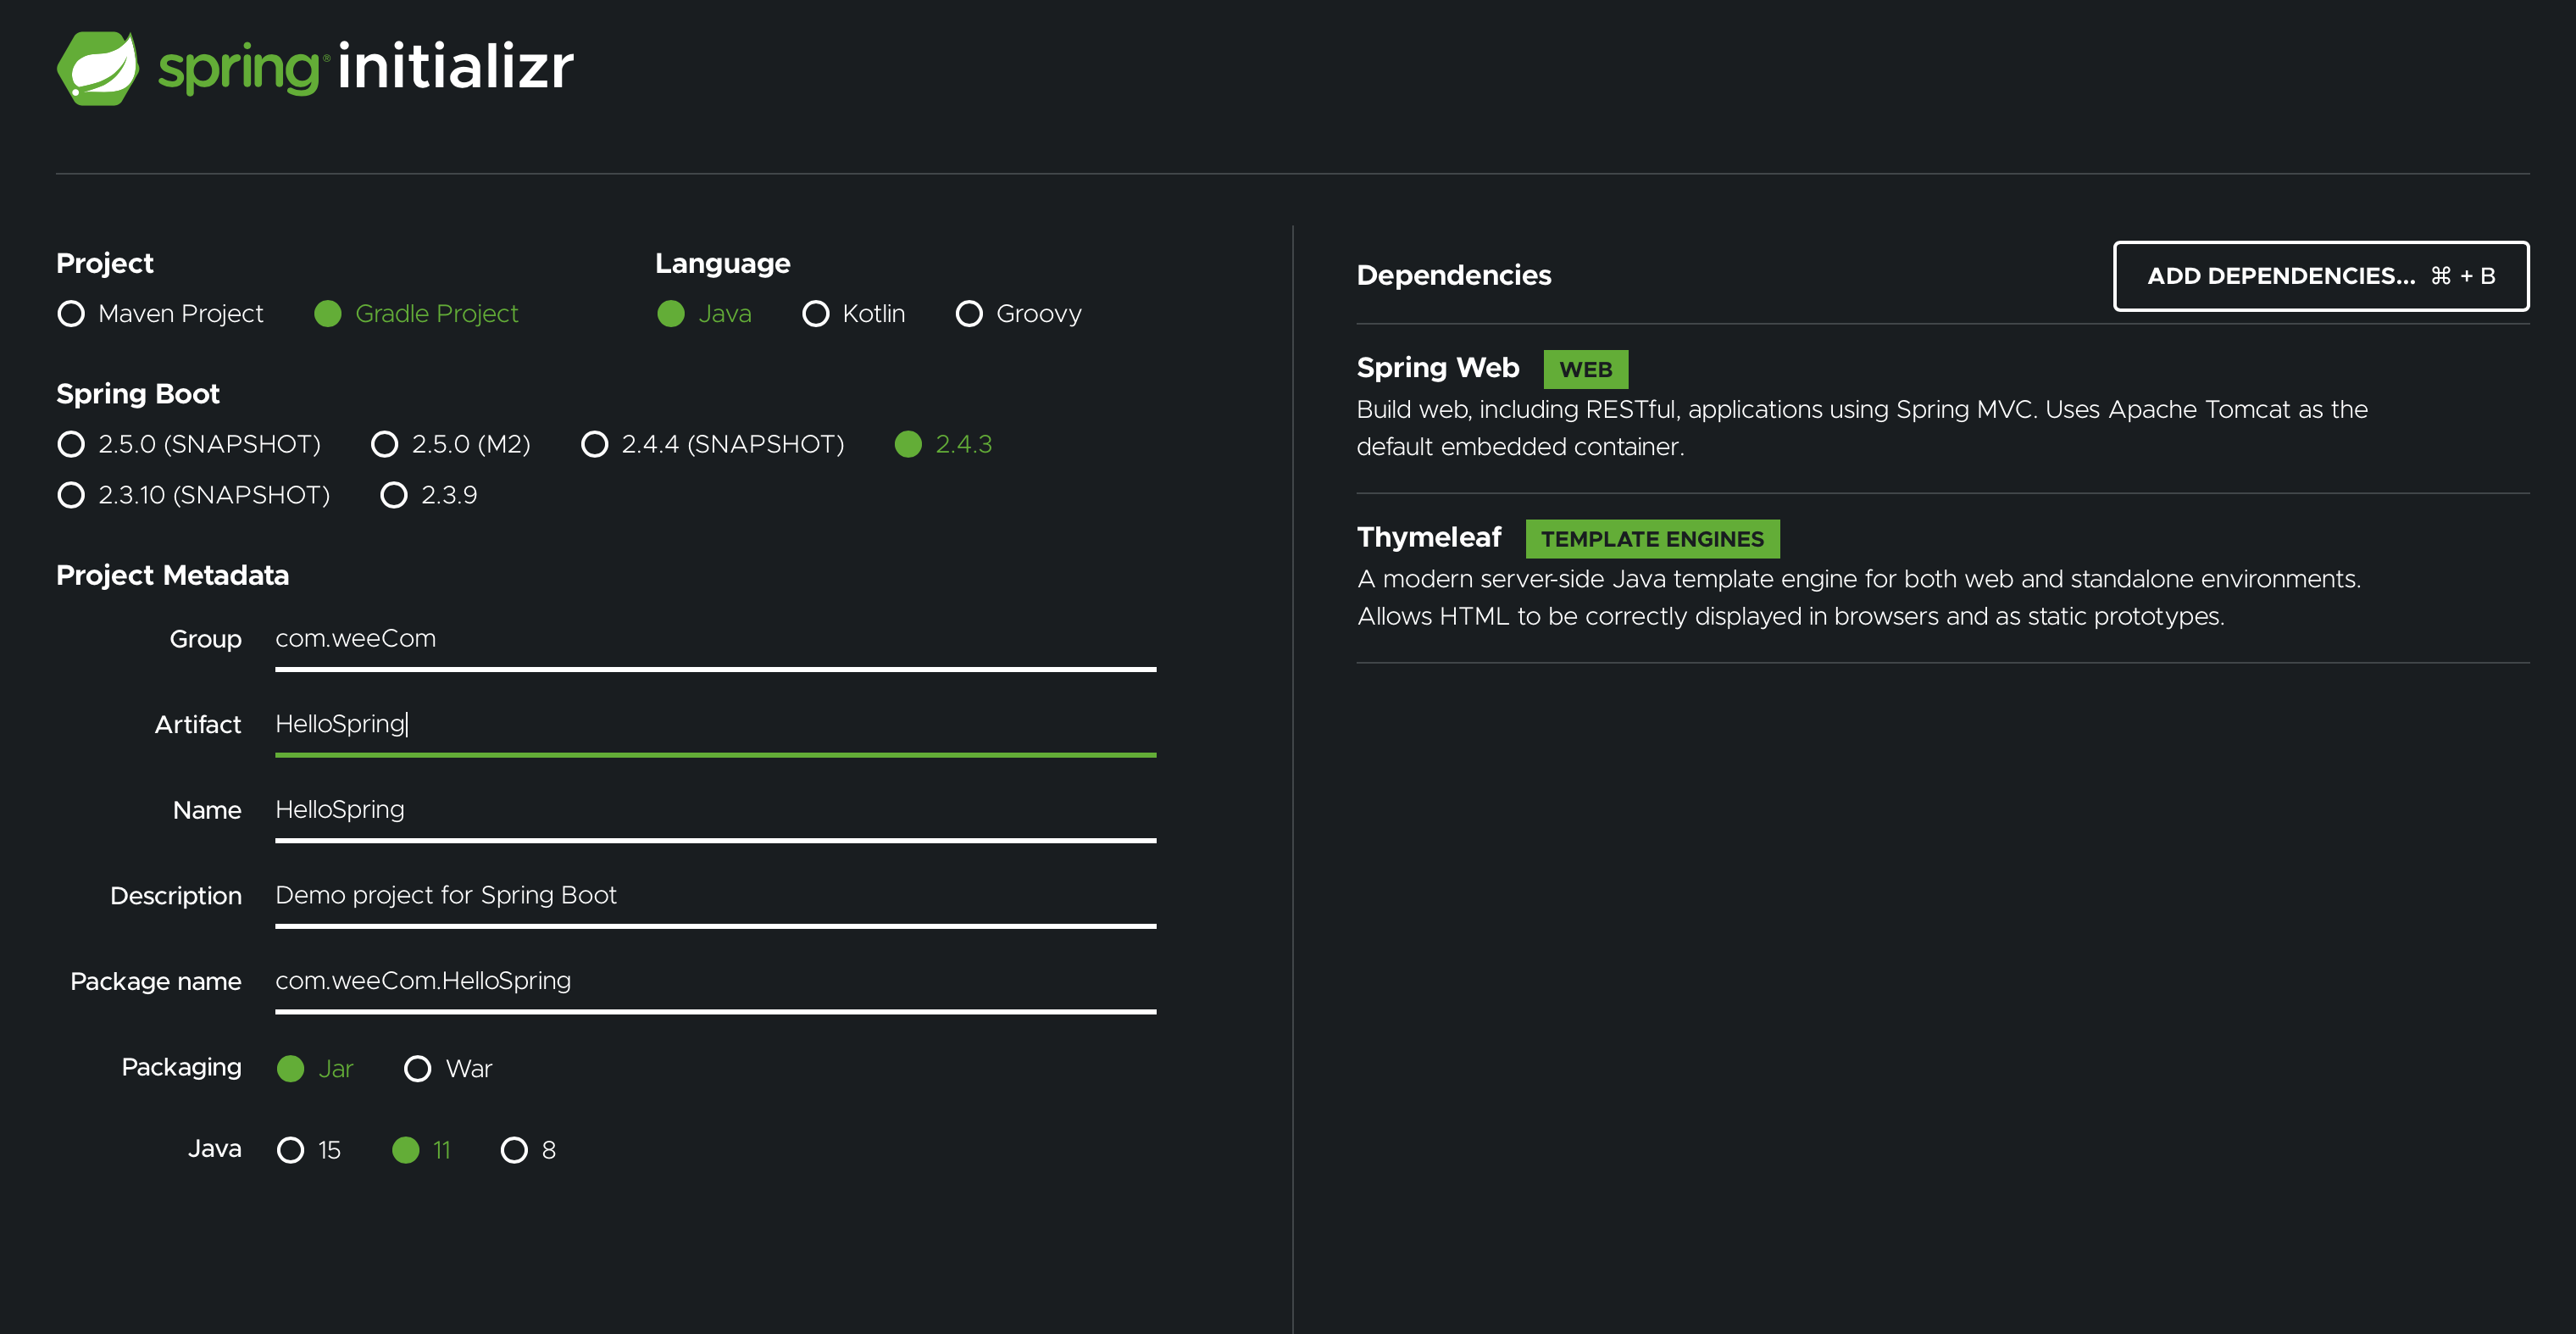
Task: Select Jar packaging option
Action: [291, 1069]
